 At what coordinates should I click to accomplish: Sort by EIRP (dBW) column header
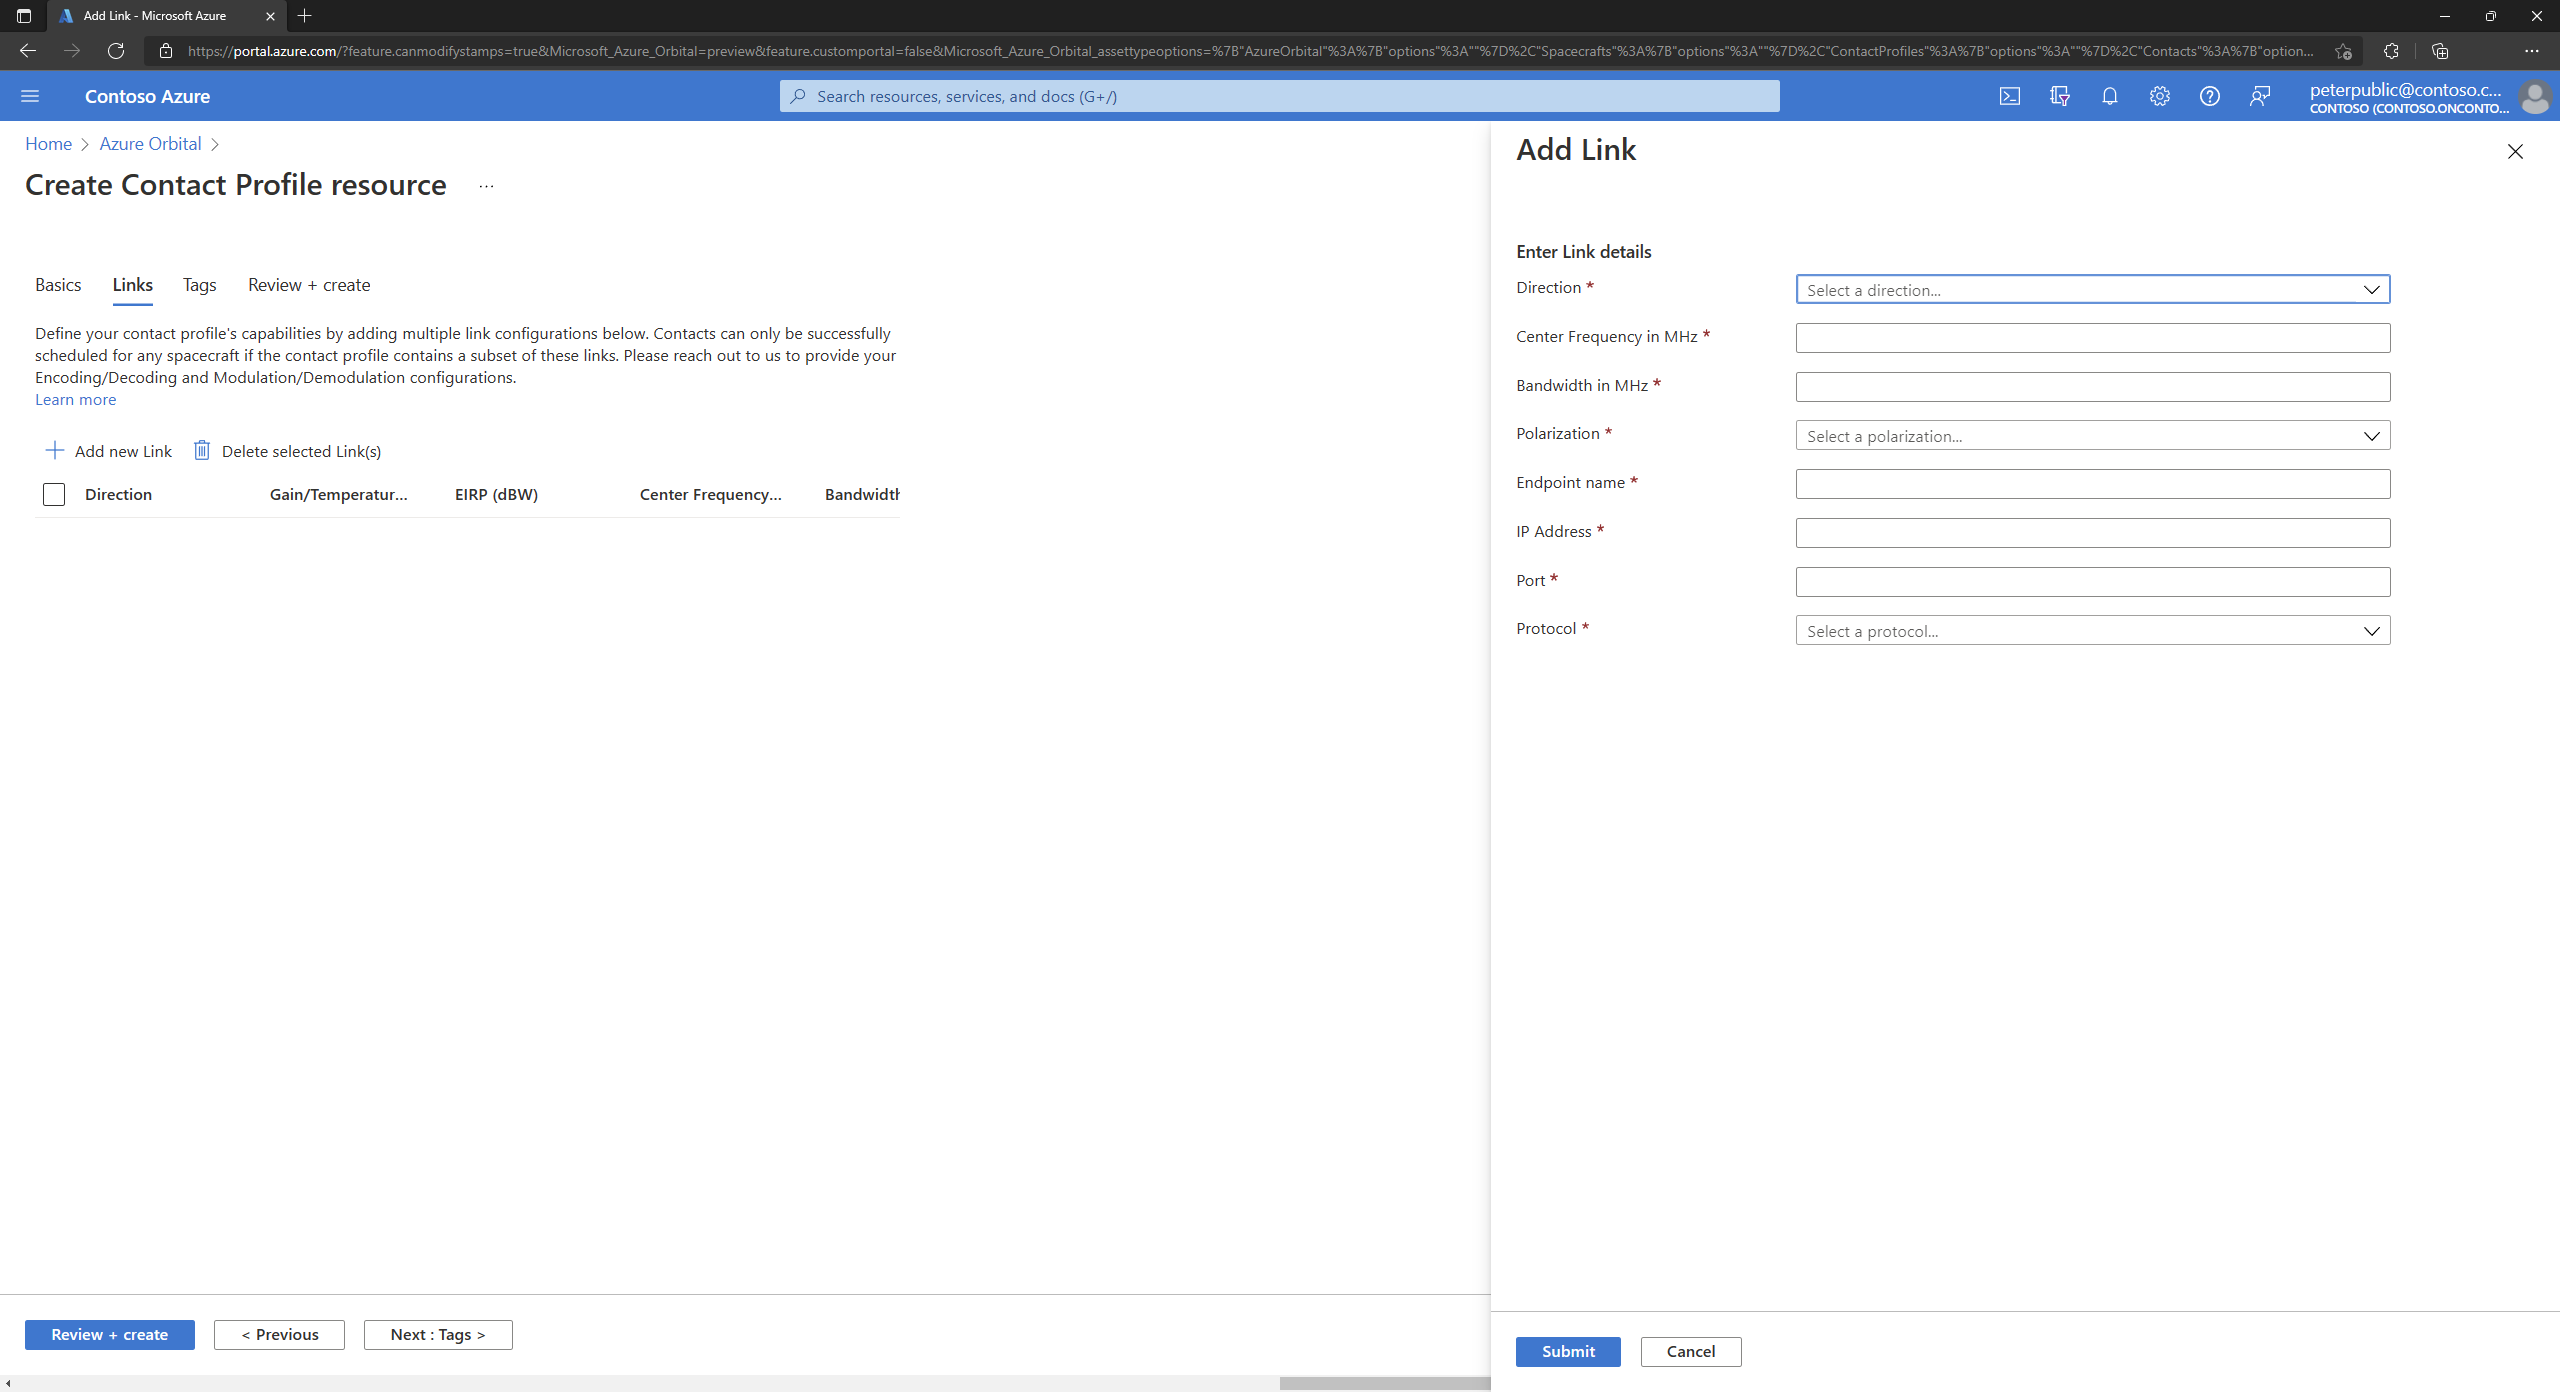(x=496, y=494)
